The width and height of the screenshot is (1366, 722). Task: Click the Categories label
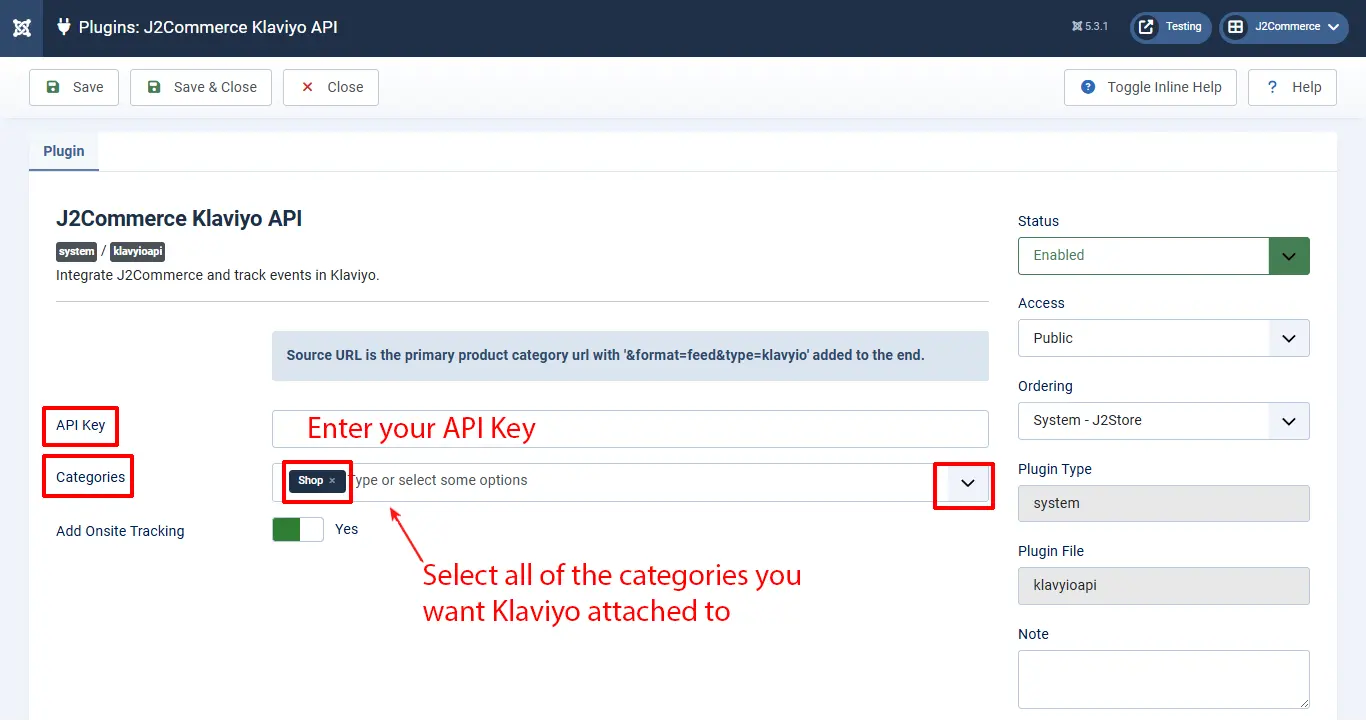click(91, 477)
